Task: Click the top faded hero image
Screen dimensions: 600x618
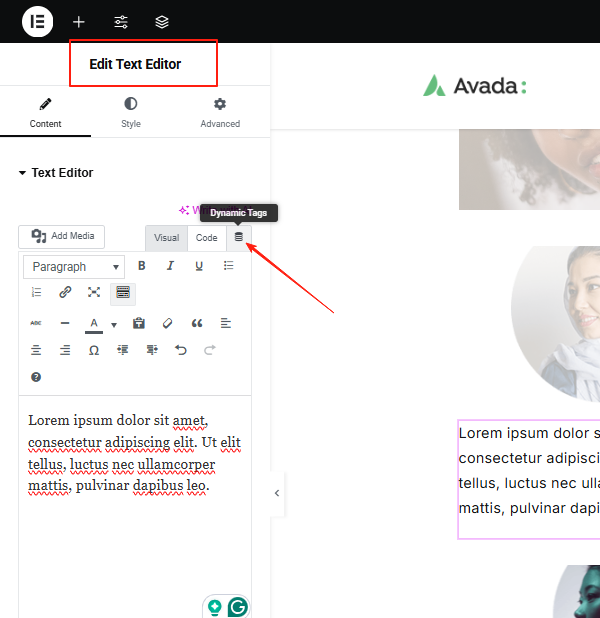Action: [x=529, y=169]
